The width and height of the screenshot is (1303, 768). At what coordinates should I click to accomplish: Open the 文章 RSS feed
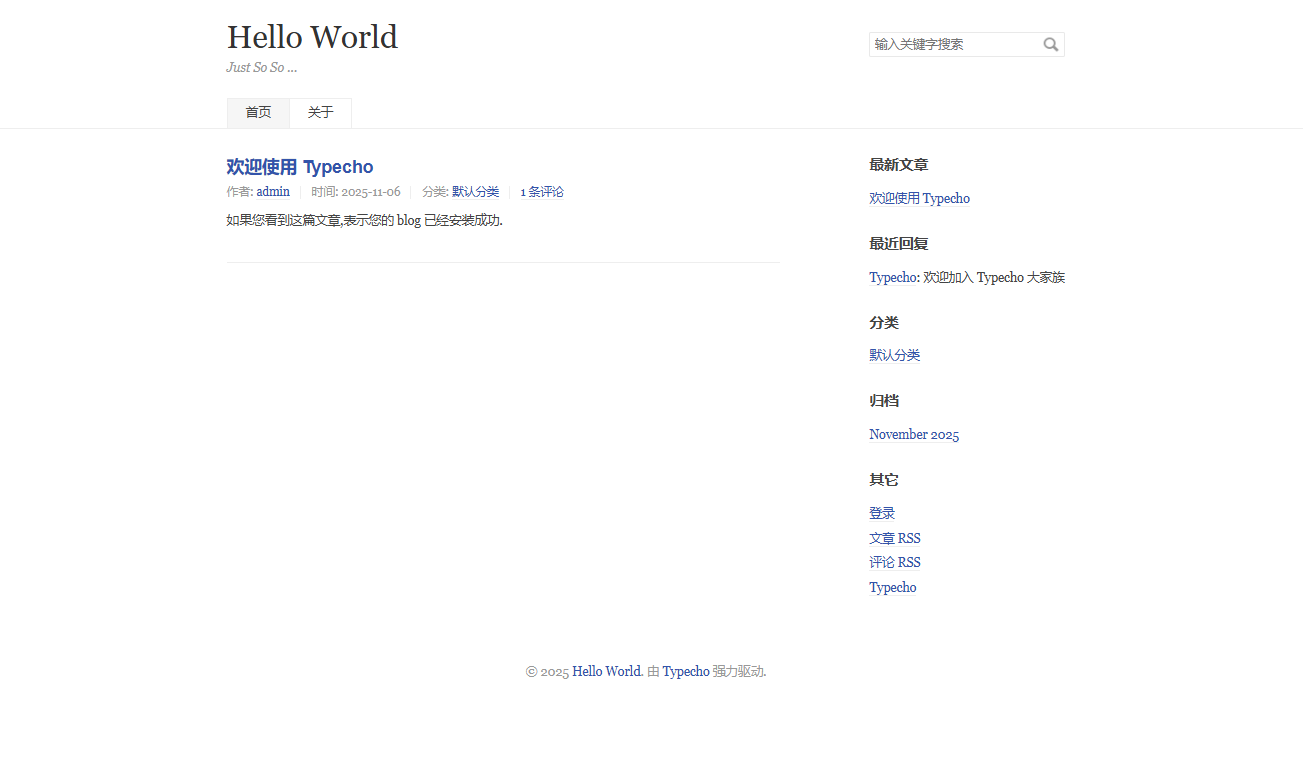[x=895, y=538]
